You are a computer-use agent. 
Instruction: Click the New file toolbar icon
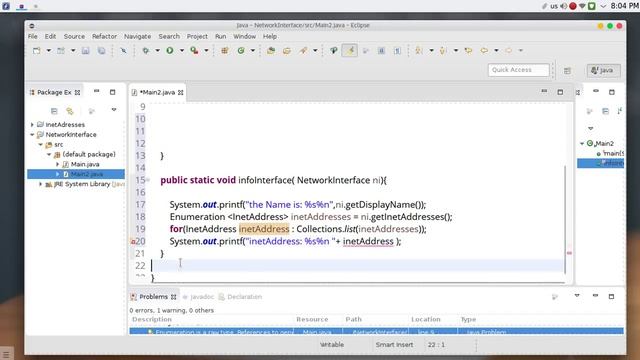pos(37,51)
